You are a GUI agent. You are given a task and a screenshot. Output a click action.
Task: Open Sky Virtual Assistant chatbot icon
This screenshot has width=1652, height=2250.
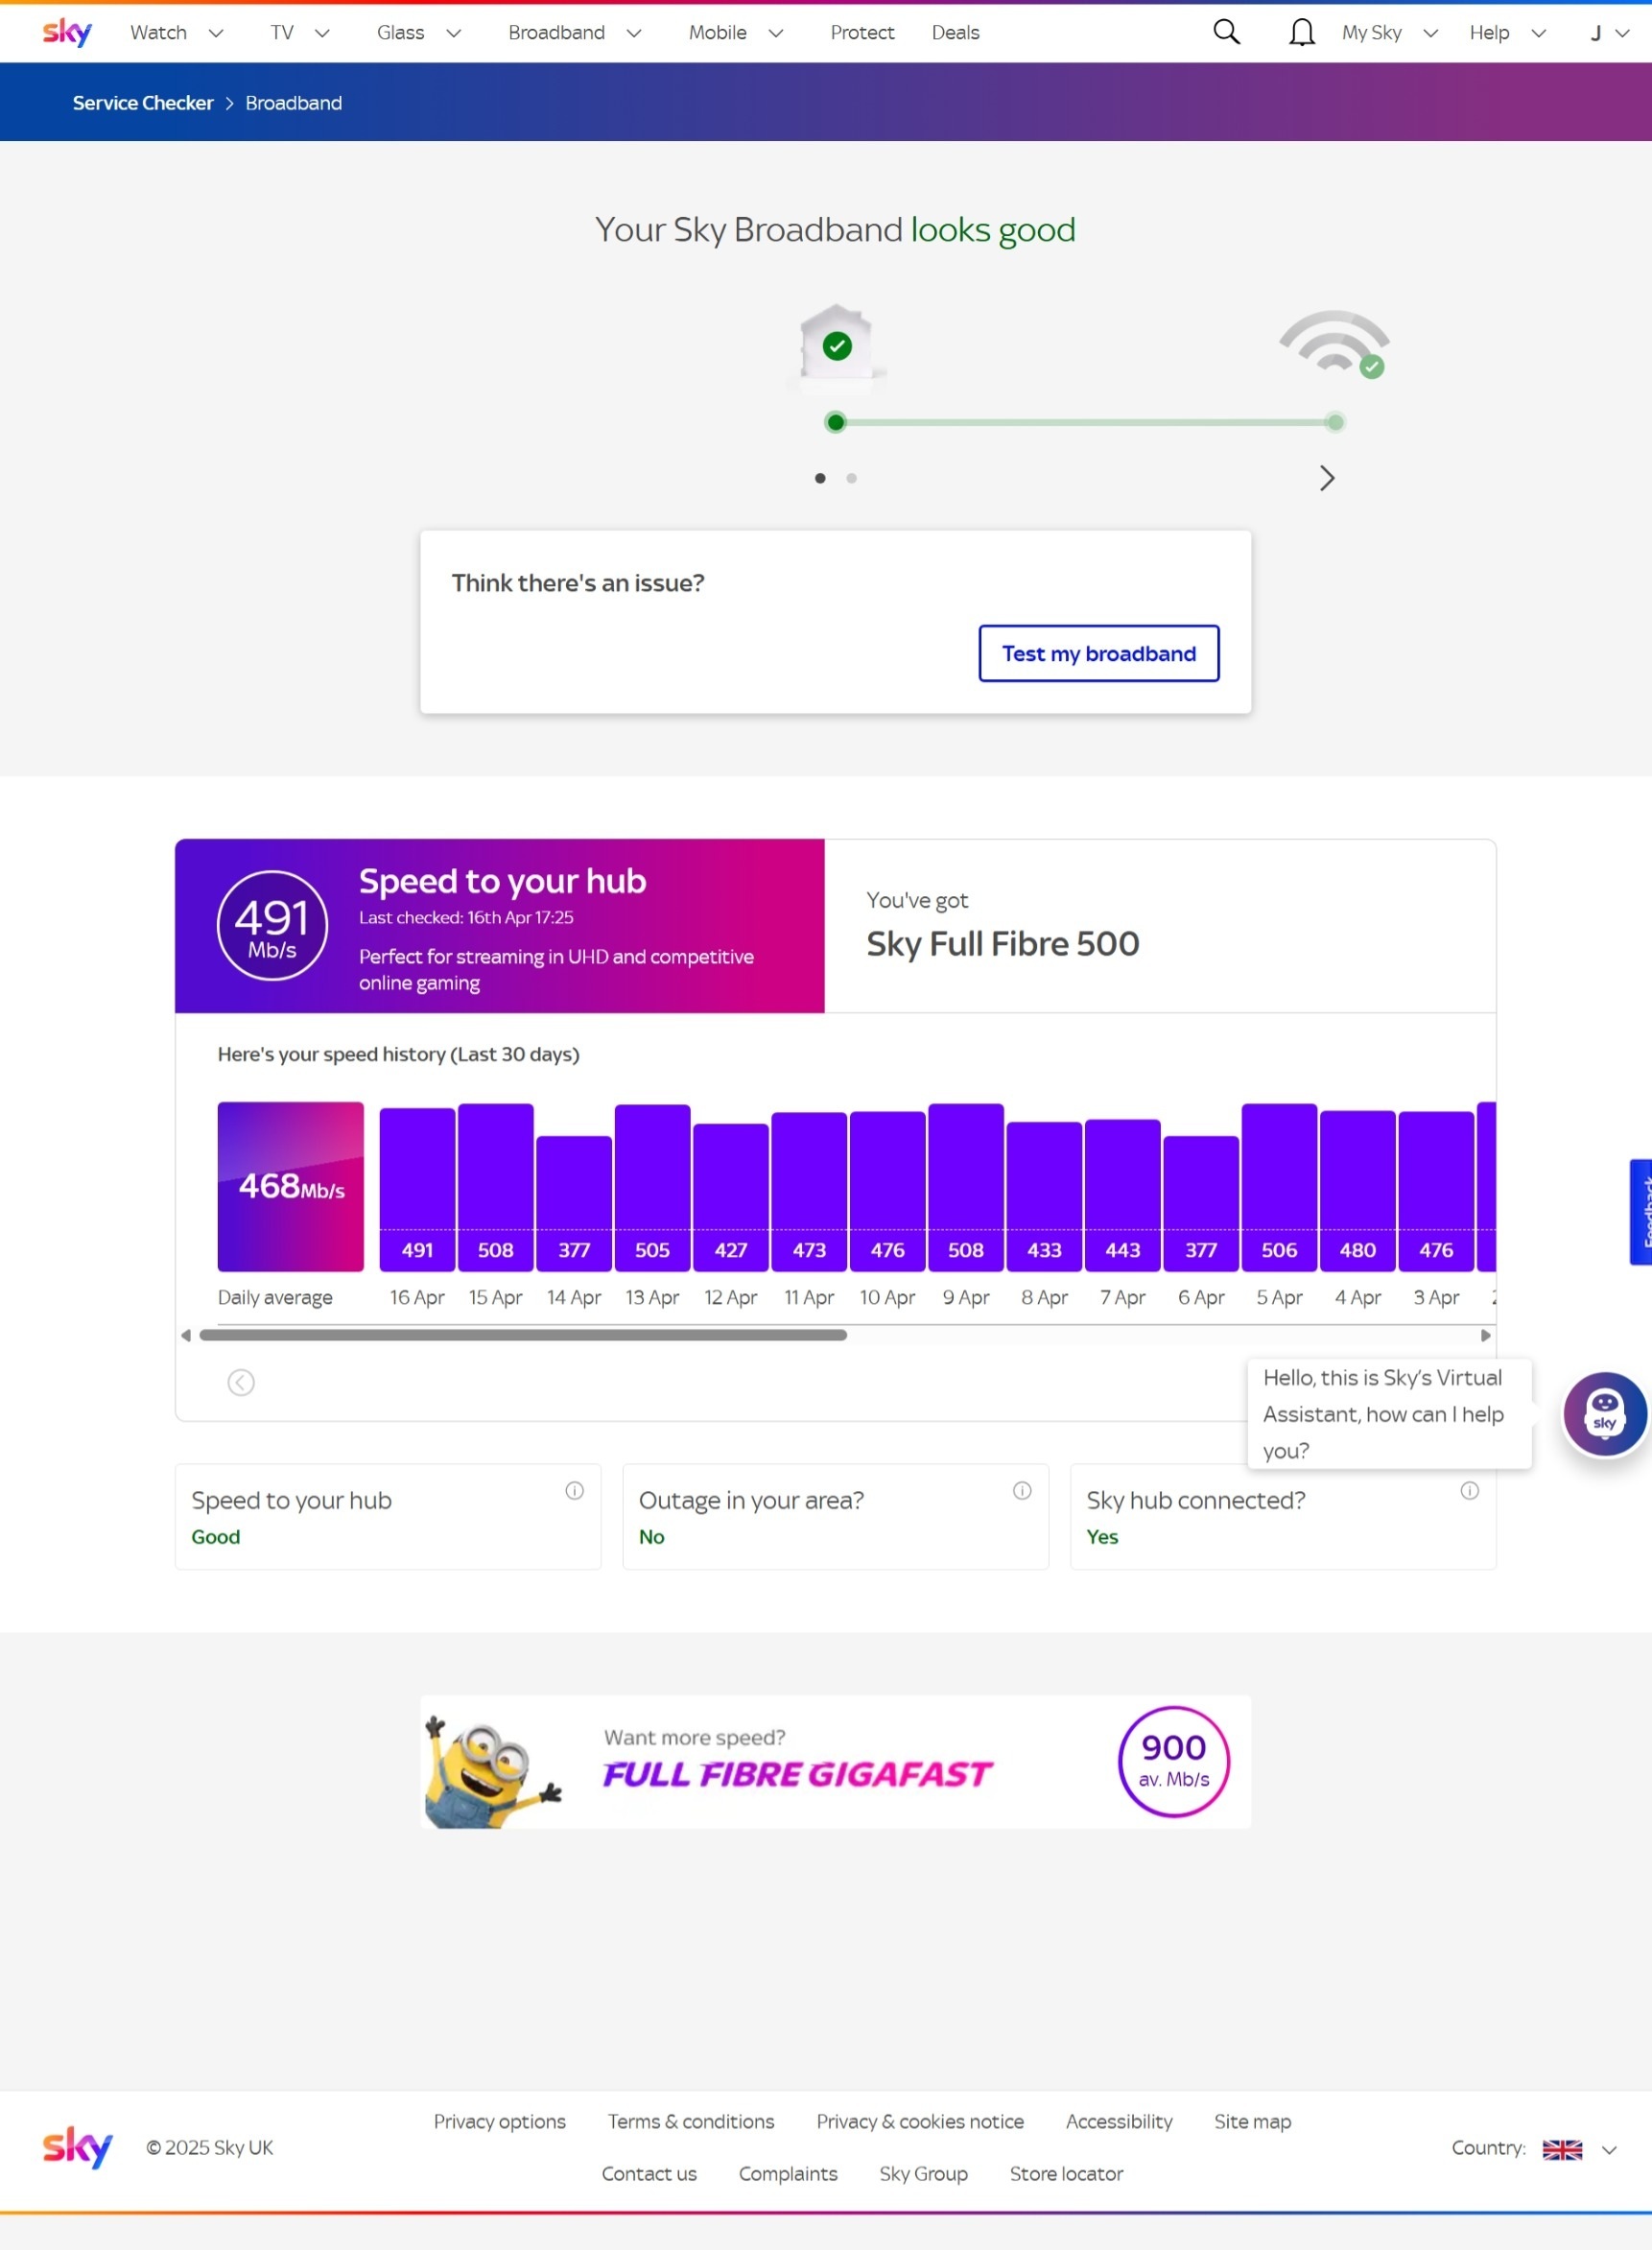point(1604,1413)
